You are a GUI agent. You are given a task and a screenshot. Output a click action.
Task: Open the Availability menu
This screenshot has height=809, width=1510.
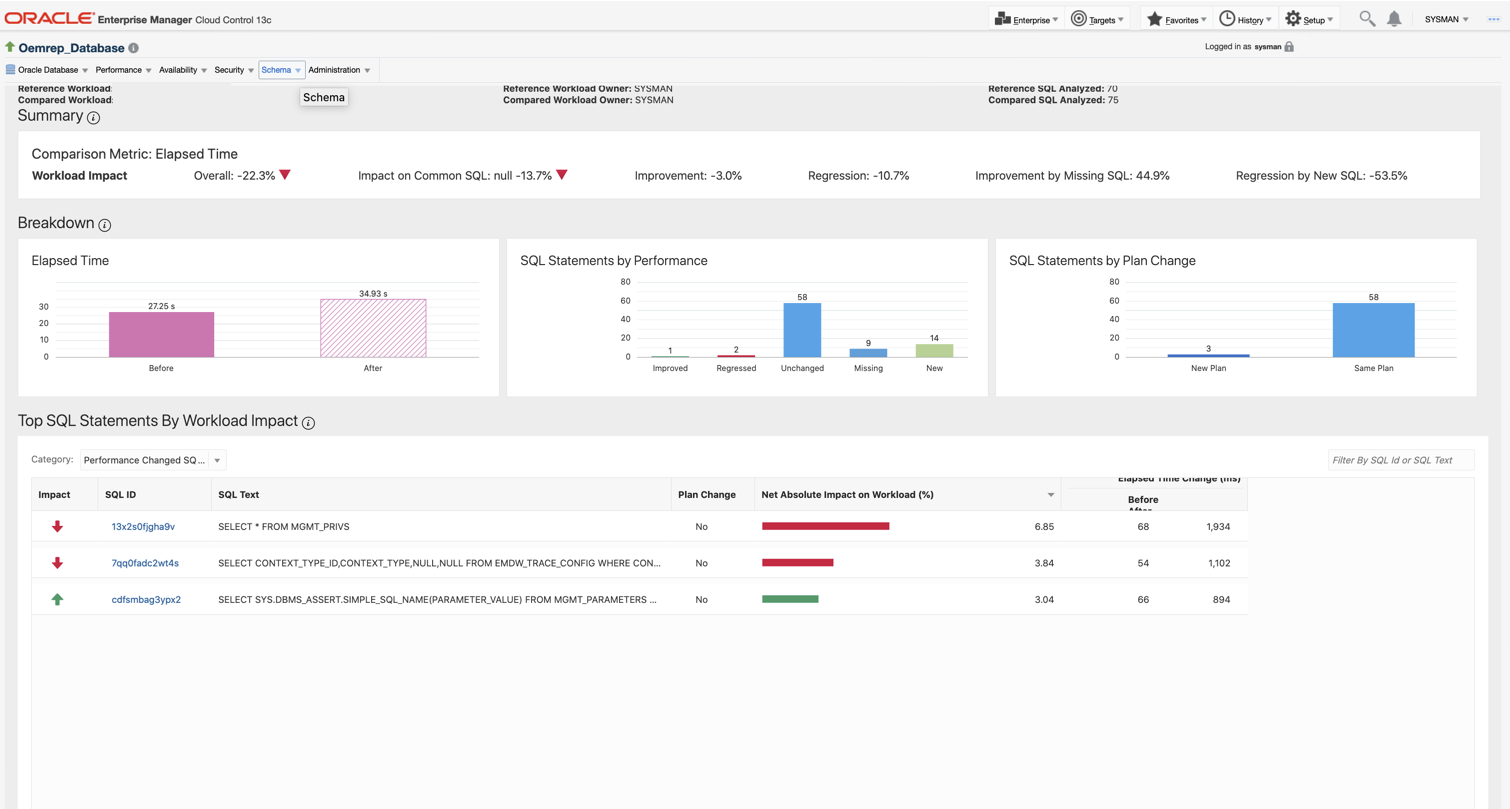pos(183,70)
